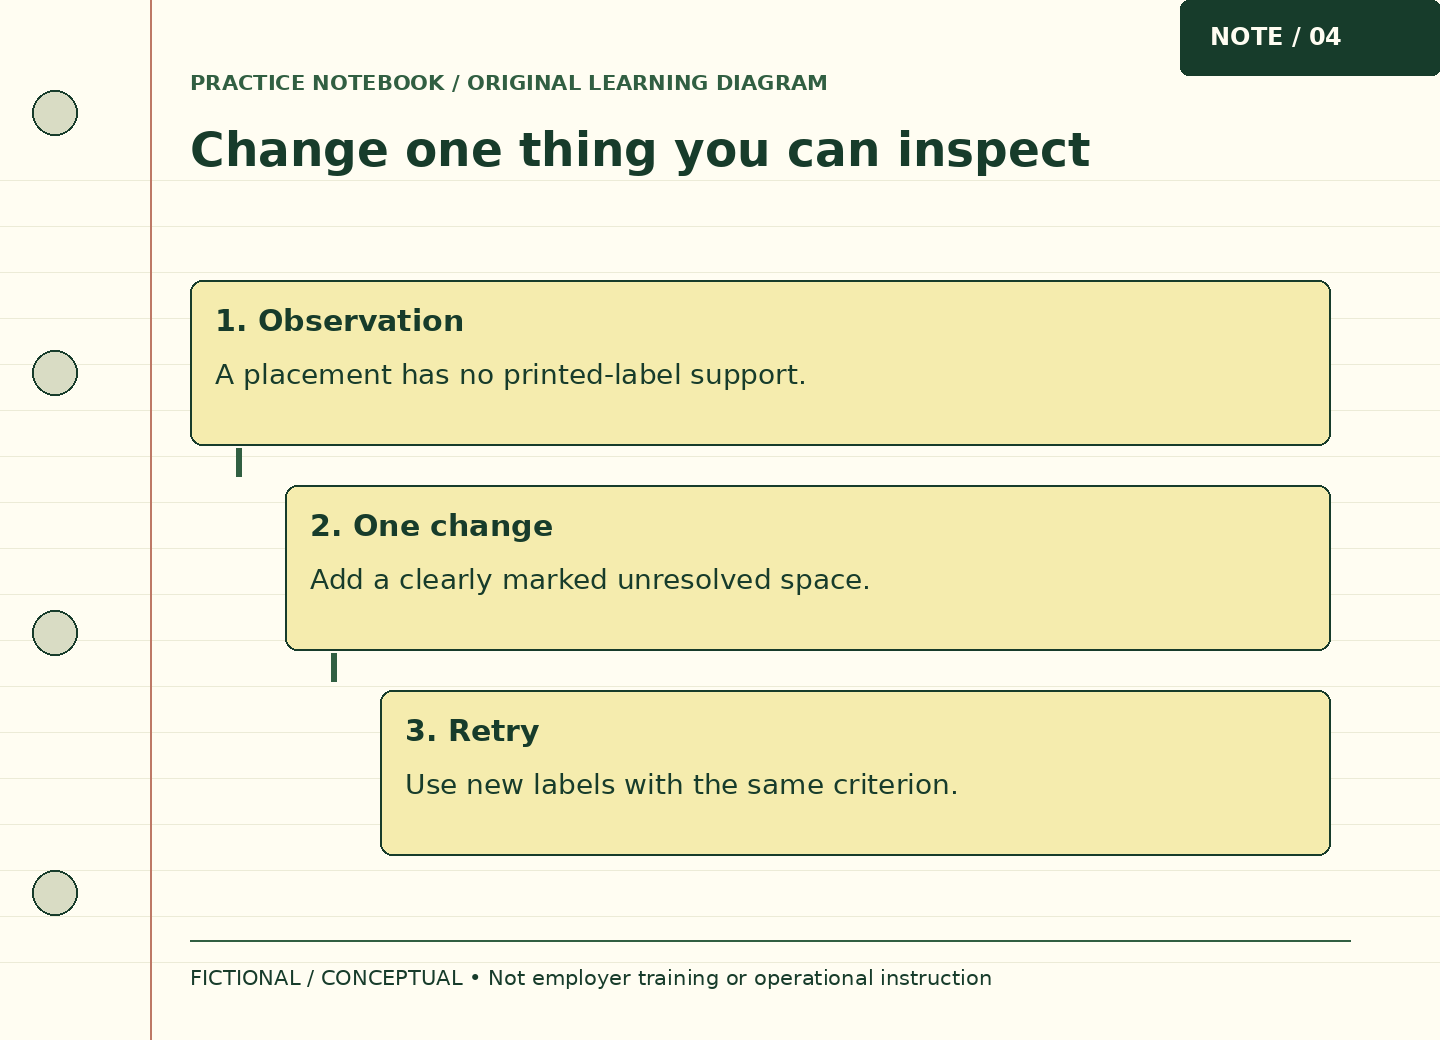Click the connector between One change and Retry
Viewport: 1440px width, 1040px height.
[x=334, y=668]
